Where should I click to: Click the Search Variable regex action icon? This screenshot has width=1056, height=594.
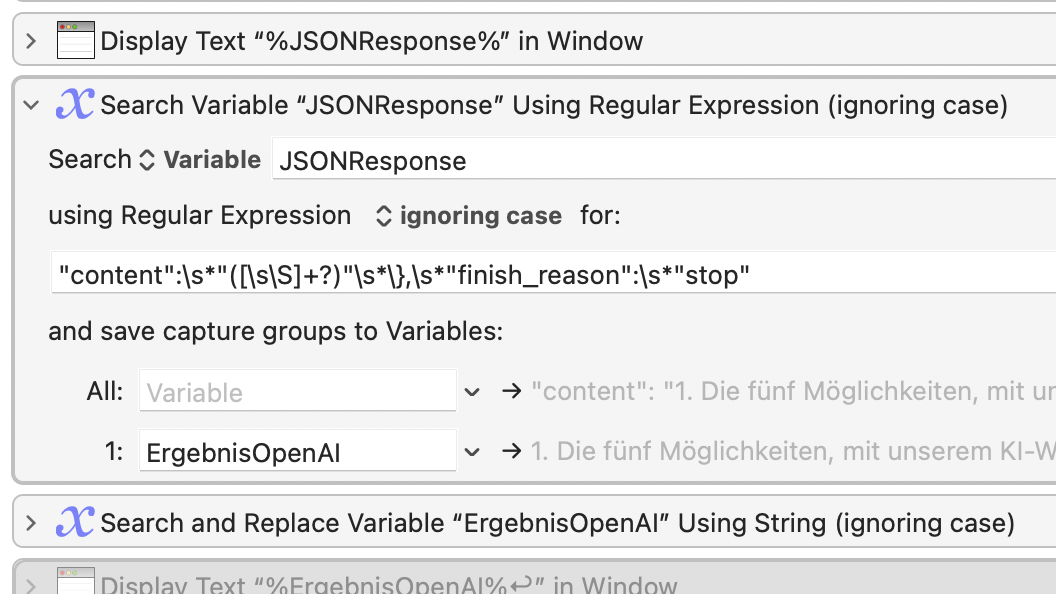[x=75, y=104]
